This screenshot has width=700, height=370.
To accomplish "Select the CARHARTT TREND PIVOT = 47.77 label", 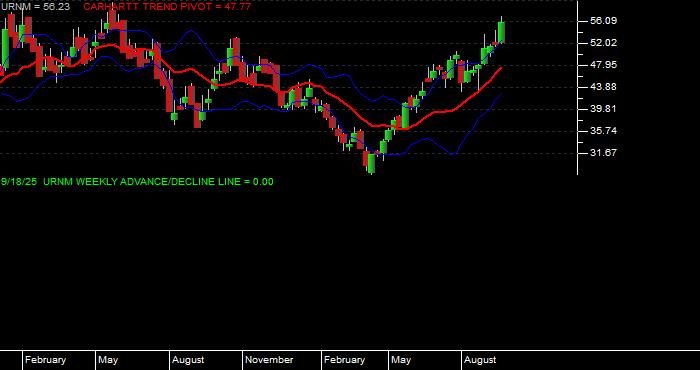I will (x=167, y=7).
